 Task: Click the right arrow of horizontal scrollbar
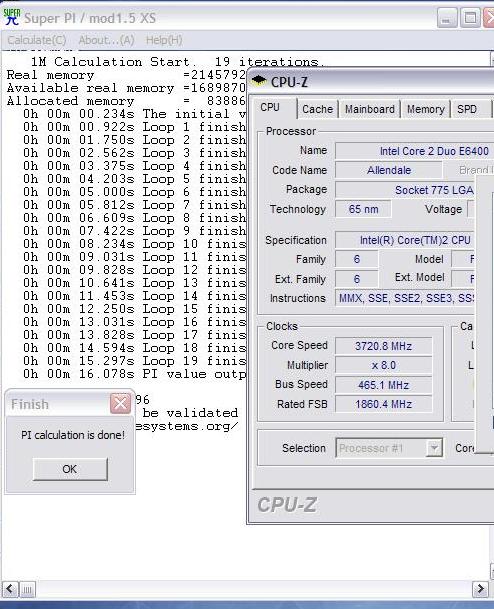coord(480,589)
